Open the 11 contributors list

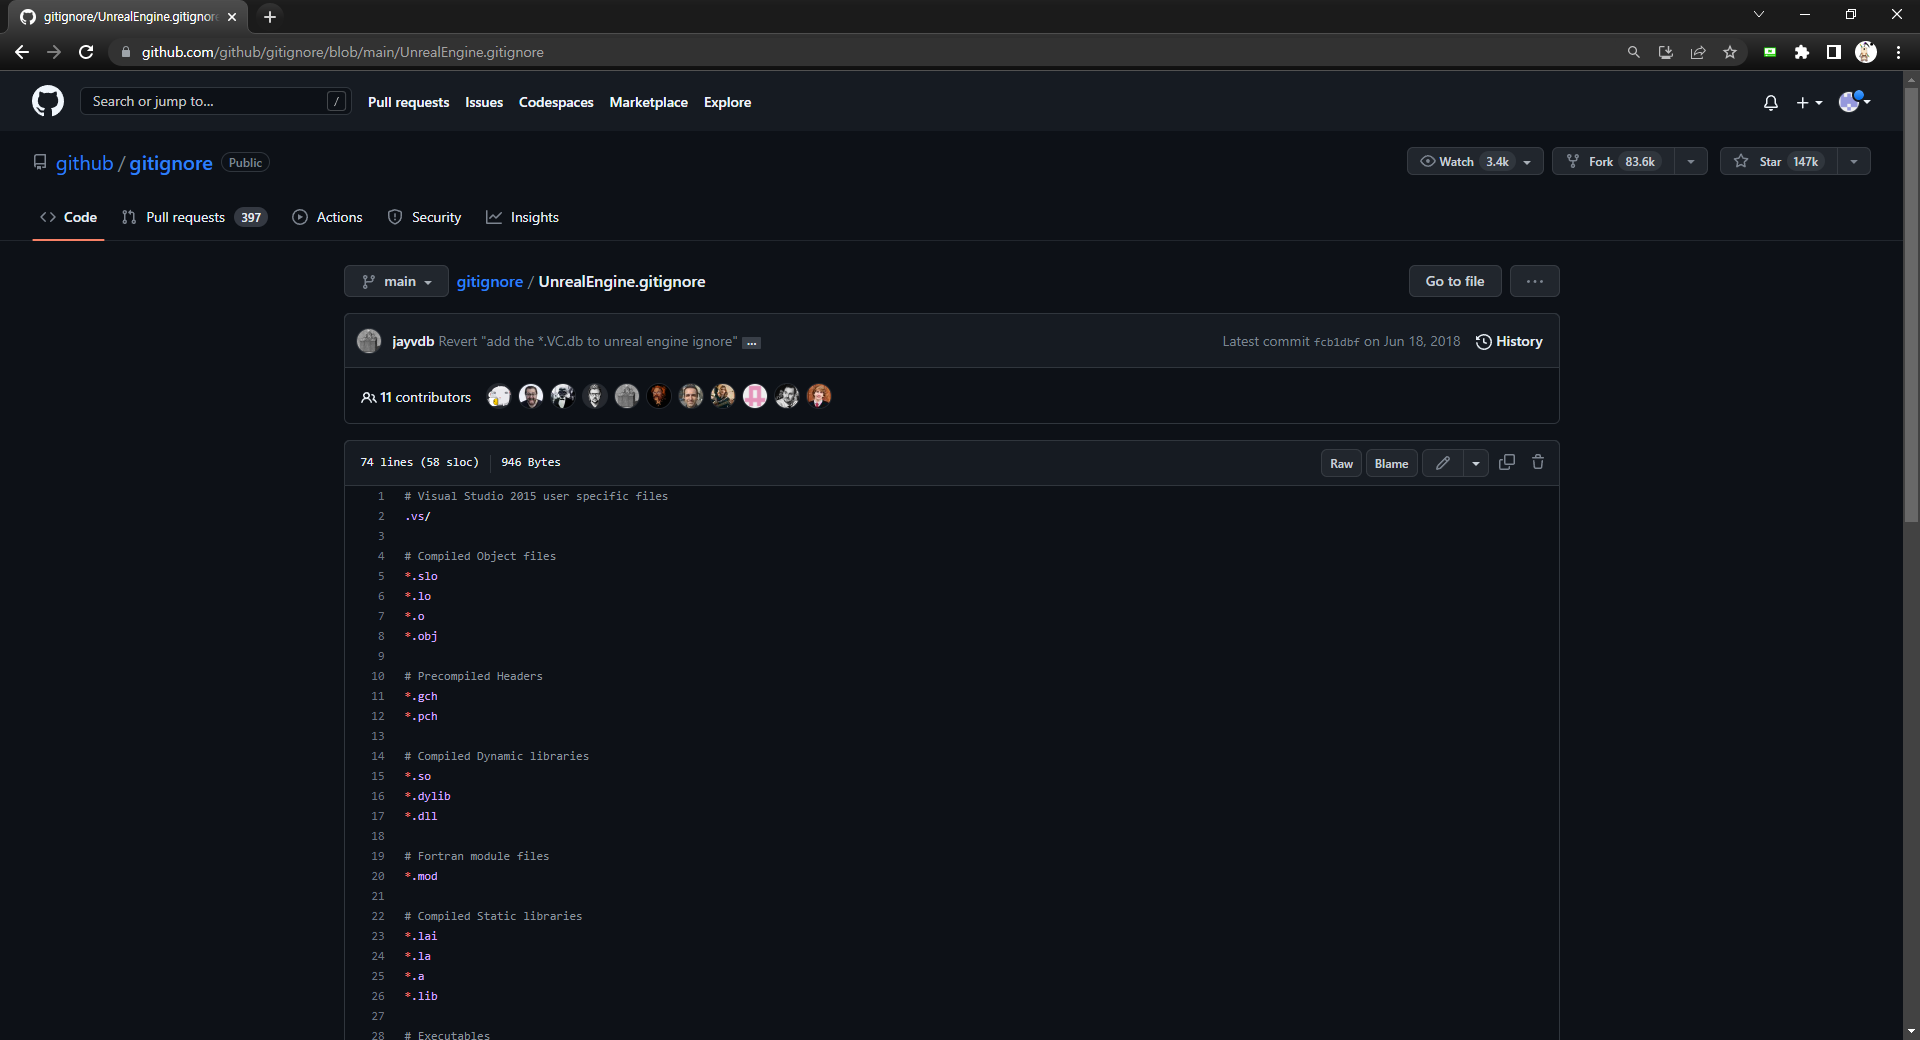(416, 397)
